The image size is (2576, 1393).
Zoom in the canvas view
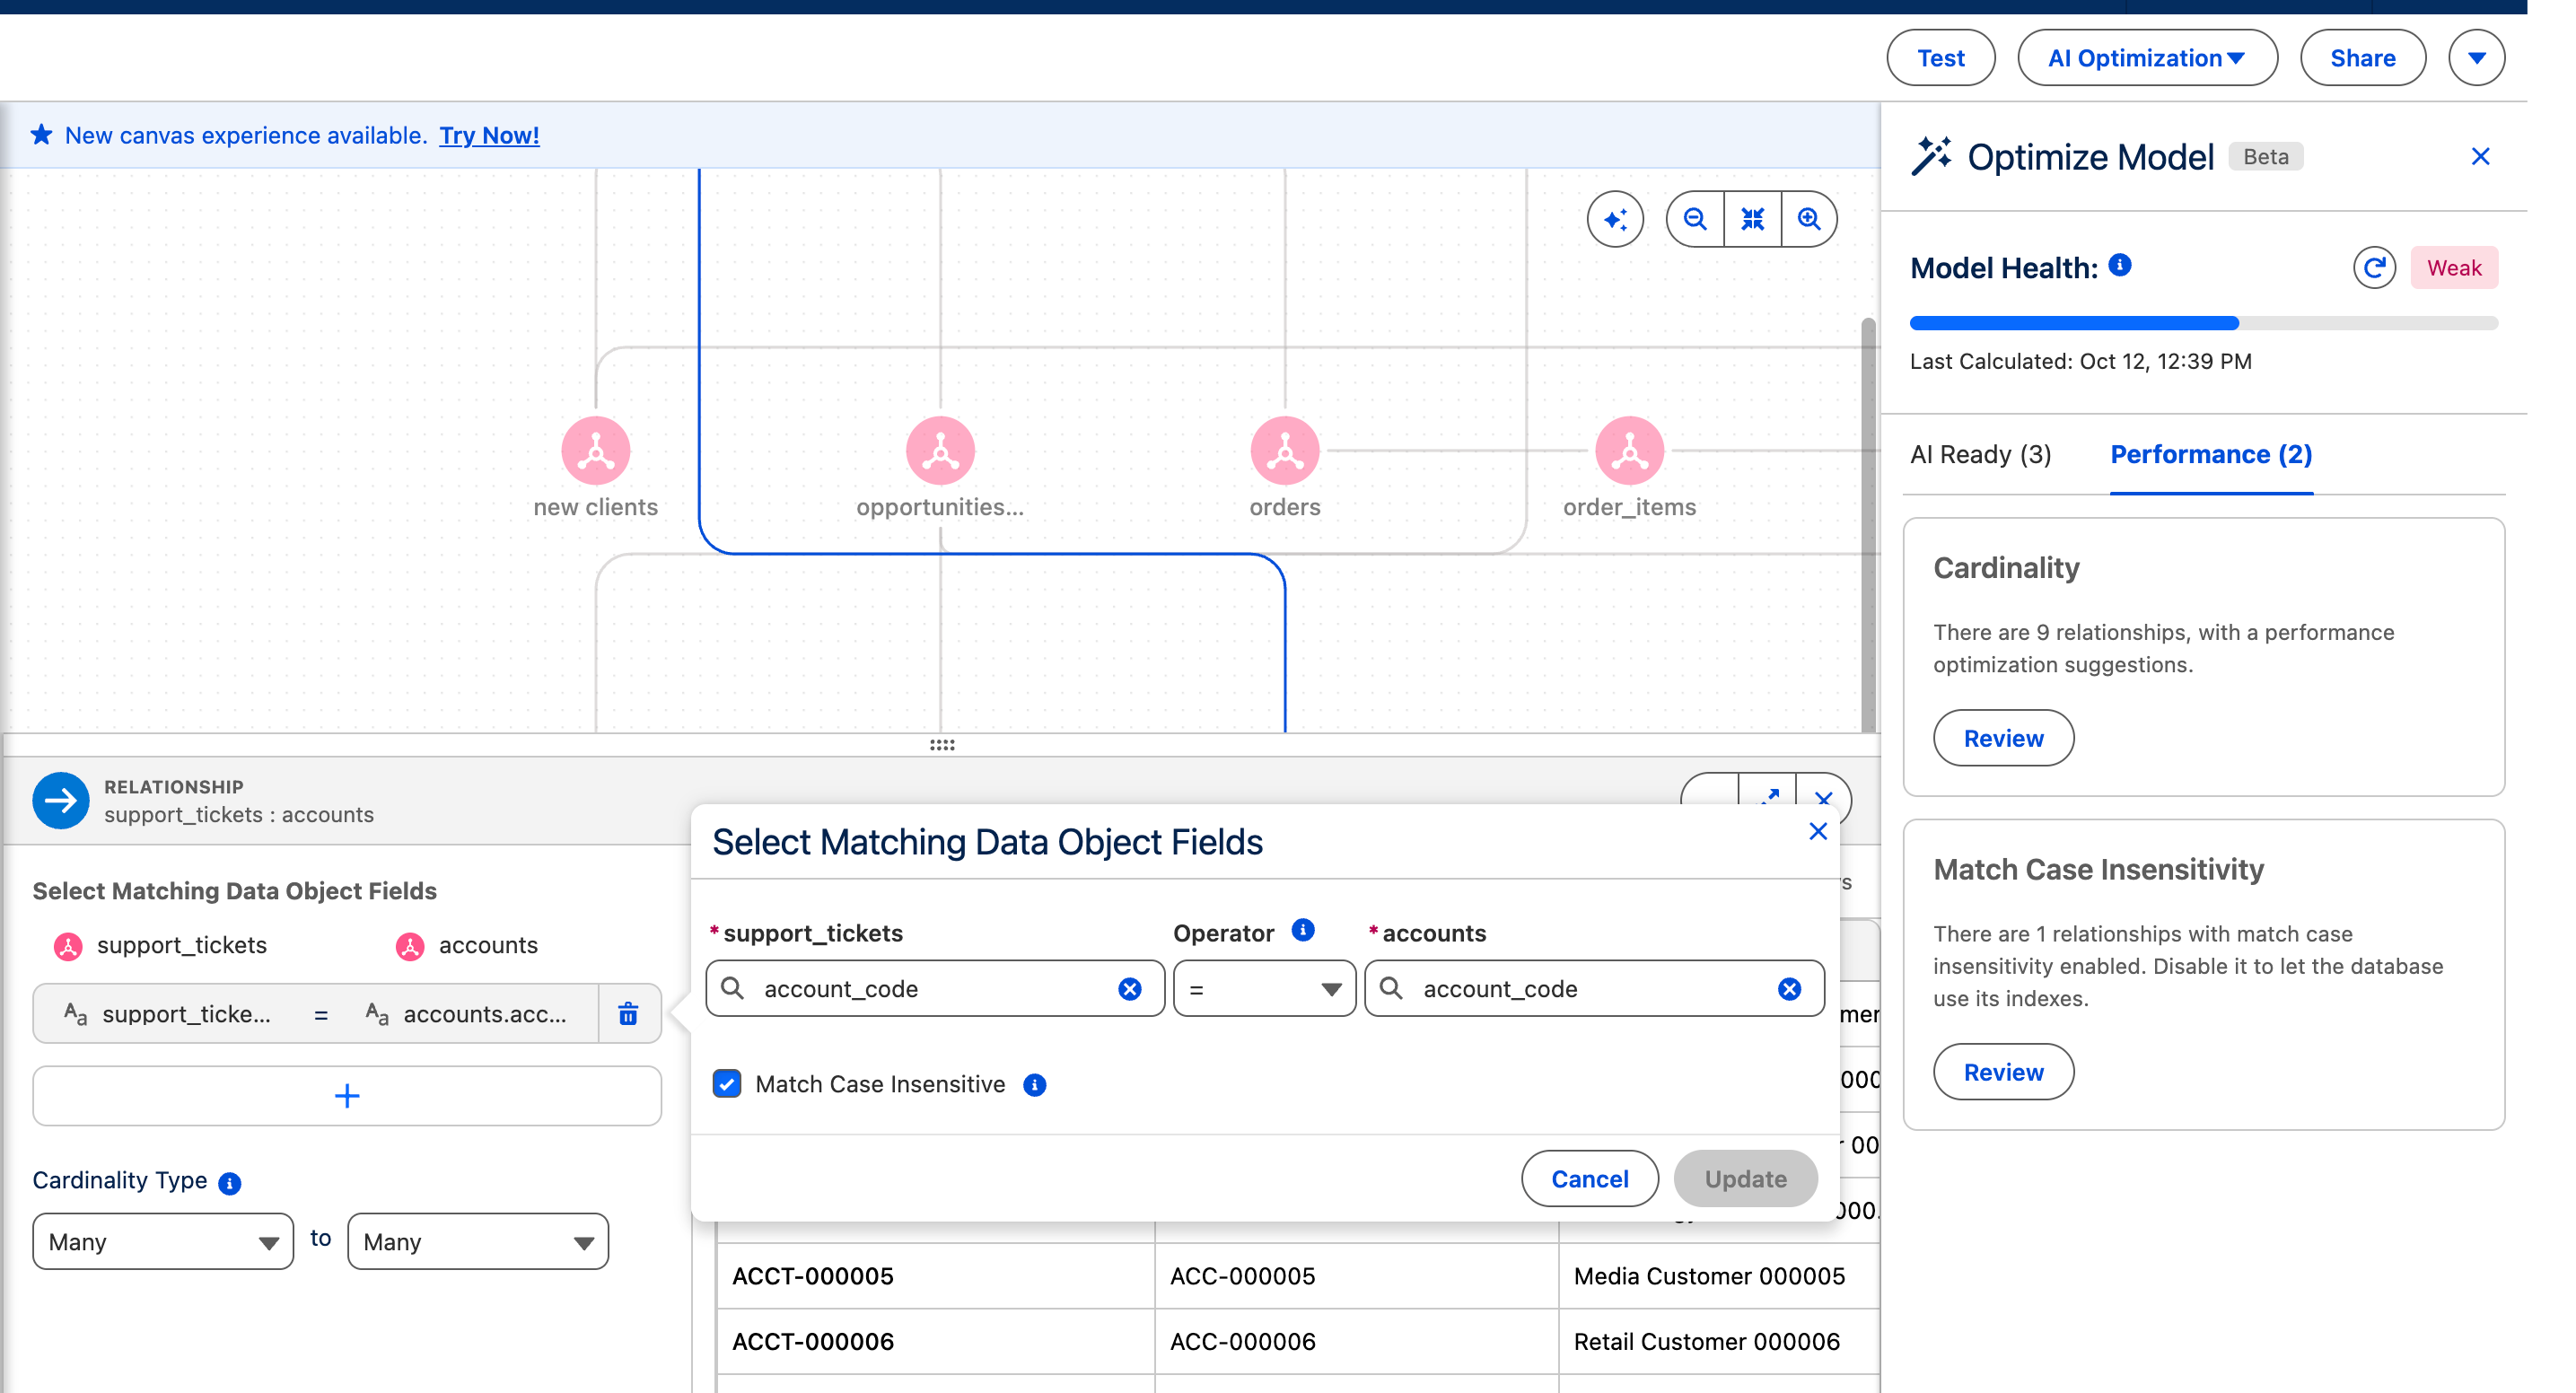[1809, 218]
